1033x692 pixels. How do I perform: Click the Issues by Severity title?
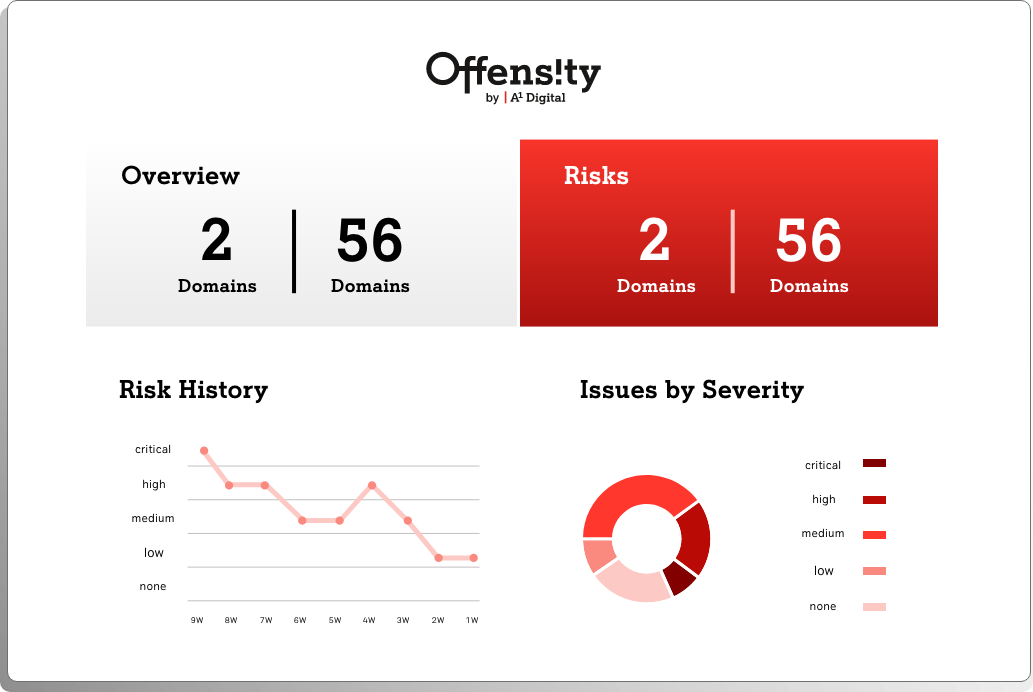pyautogui.click(x=692, y=389)
